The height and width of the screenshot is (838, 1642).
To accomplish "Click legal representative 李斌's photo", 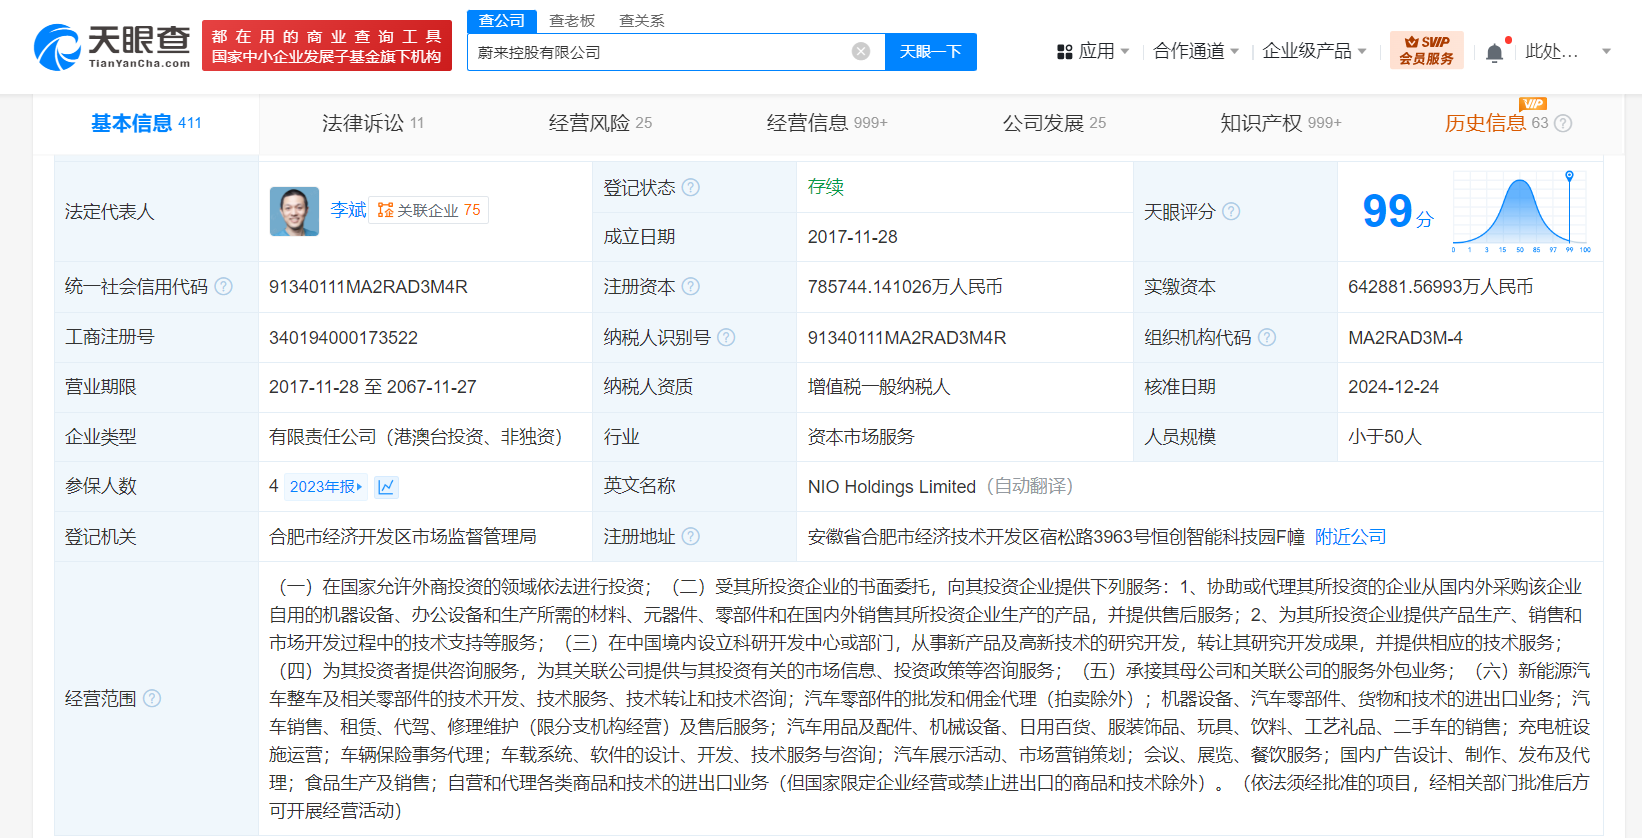I will click(x=294, y=211).
